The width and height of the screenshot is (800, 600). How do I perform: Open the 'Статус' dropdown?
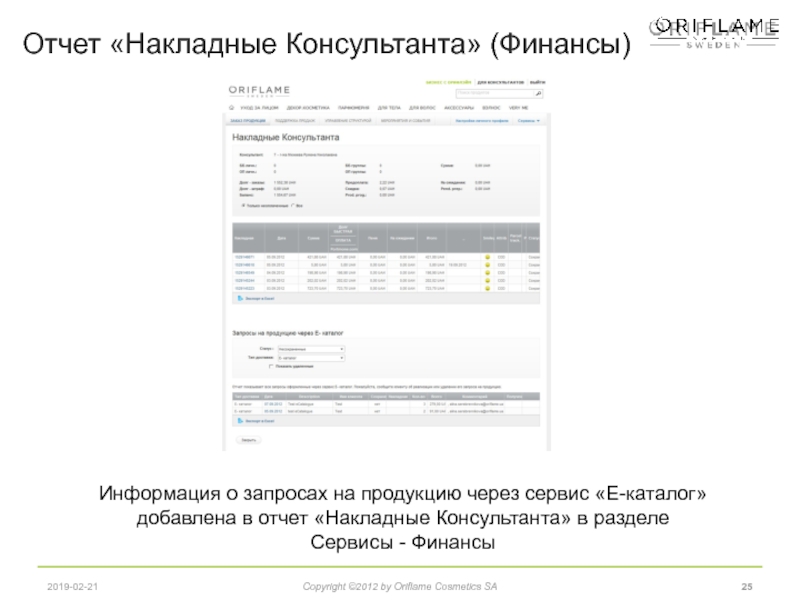pos(311,349)
